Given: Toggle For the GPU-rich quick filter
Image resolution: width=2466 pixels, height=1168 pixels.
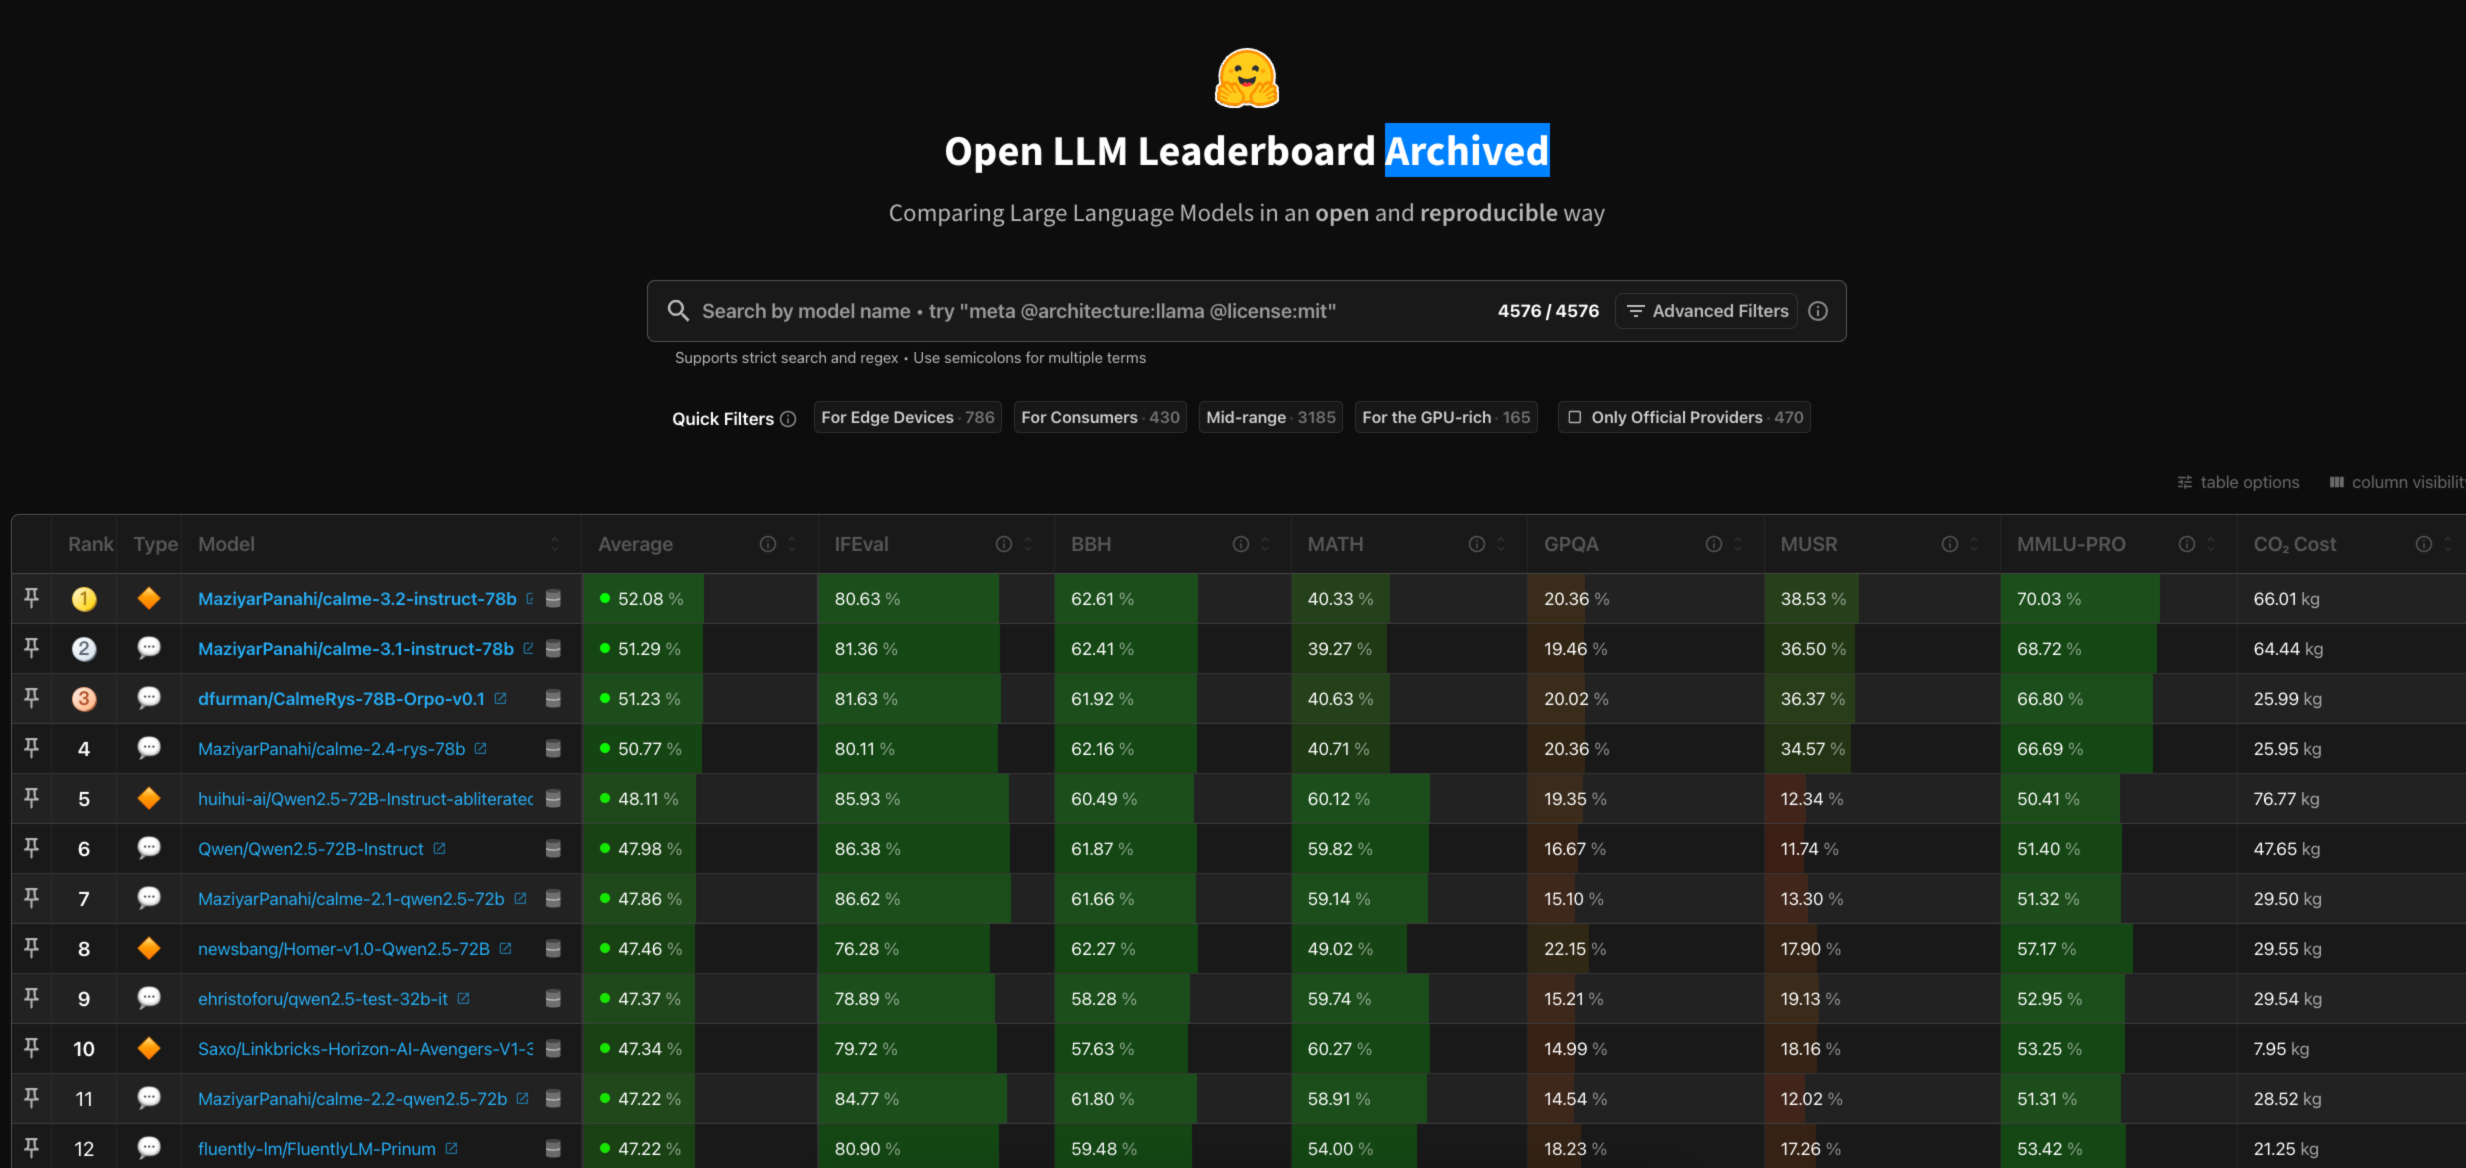Looking at the screenshot, I should coord(1445,417).
